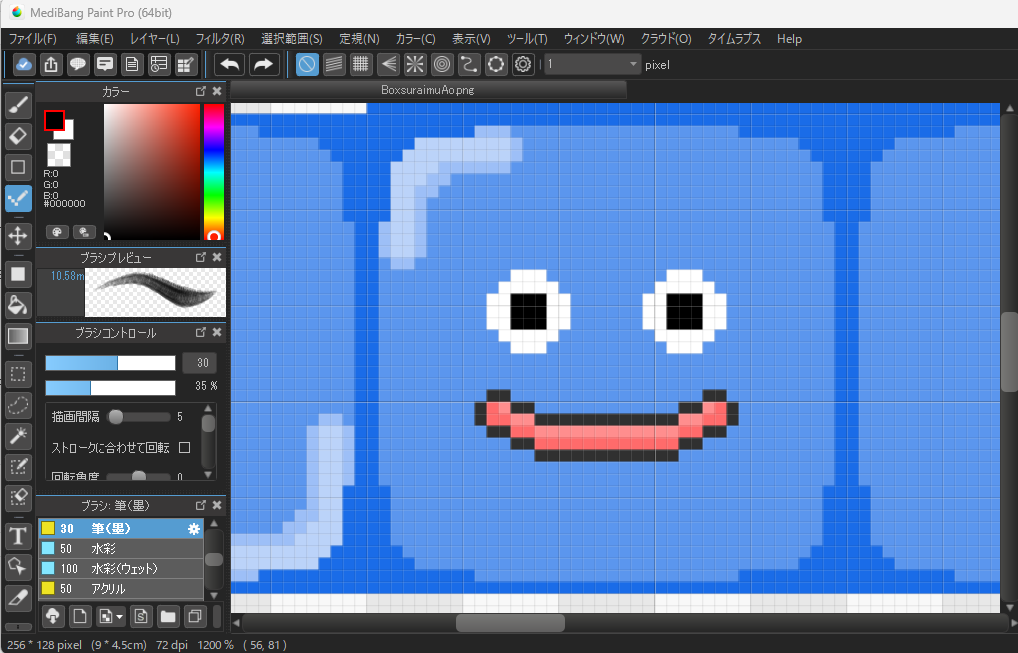Open the フィルタ(R) menu

[220, 39]
